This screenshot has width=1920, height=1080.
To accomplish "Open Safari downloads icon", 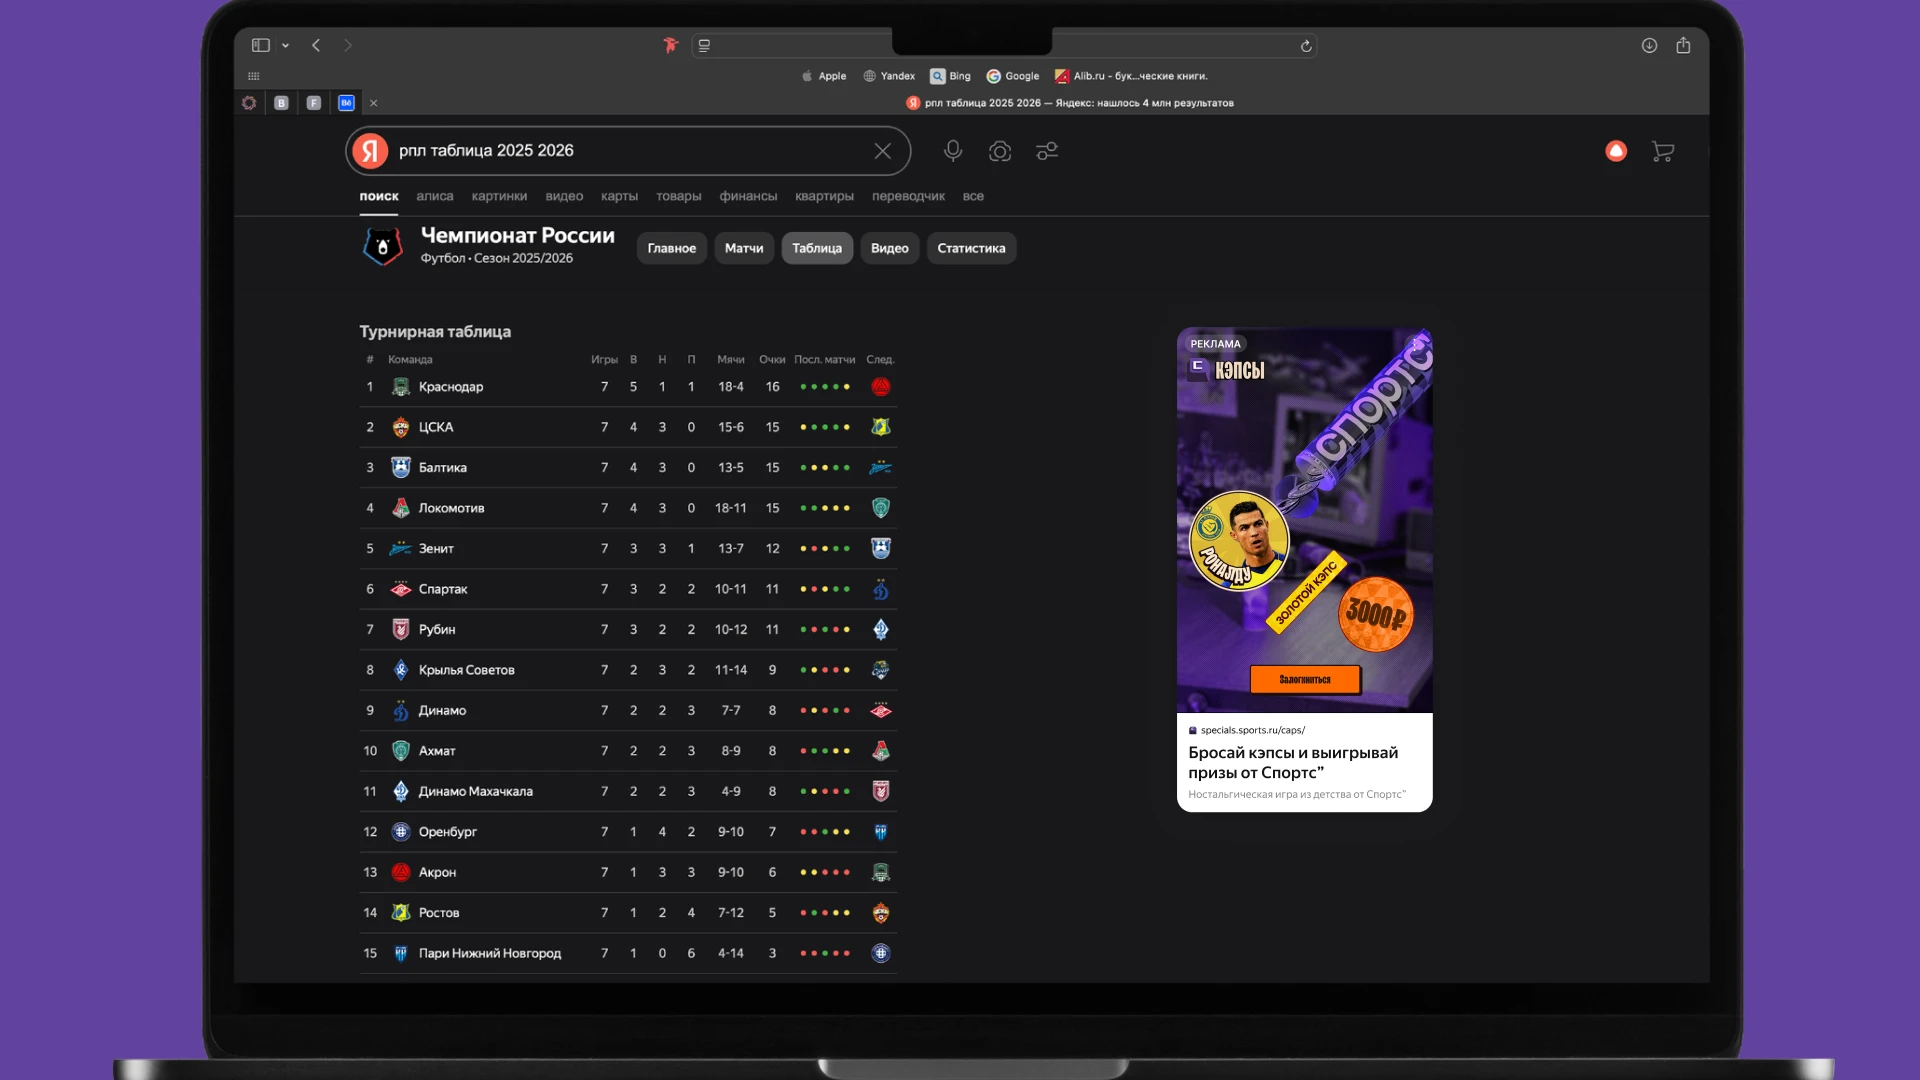I will (x=1649, y=46).
